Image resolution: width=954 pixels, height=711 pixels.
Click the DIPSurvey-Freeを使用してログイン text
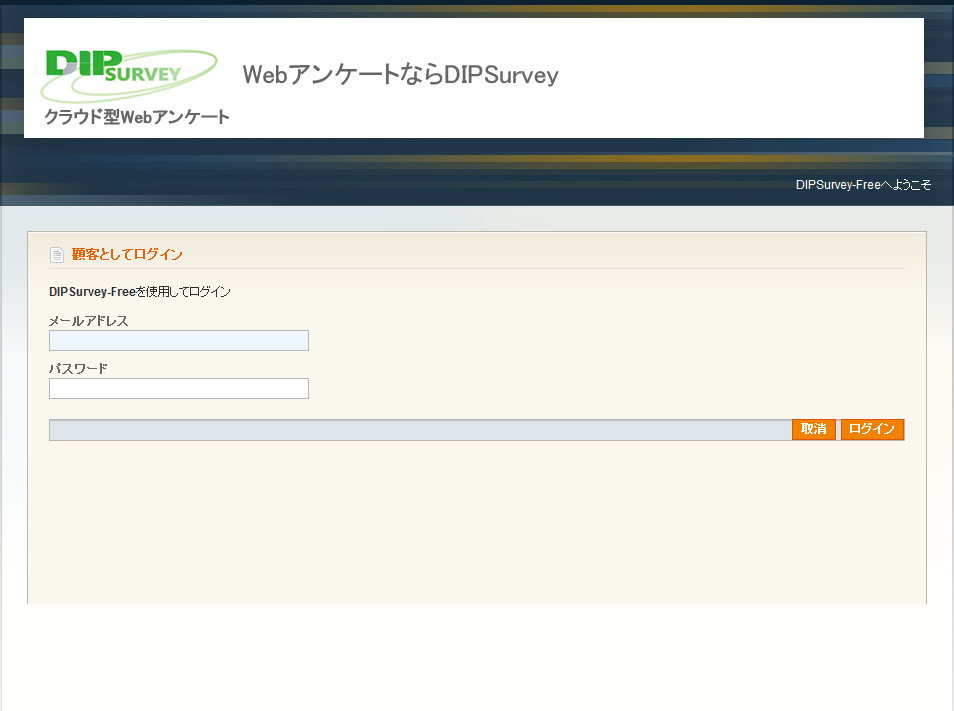(140, 292)
